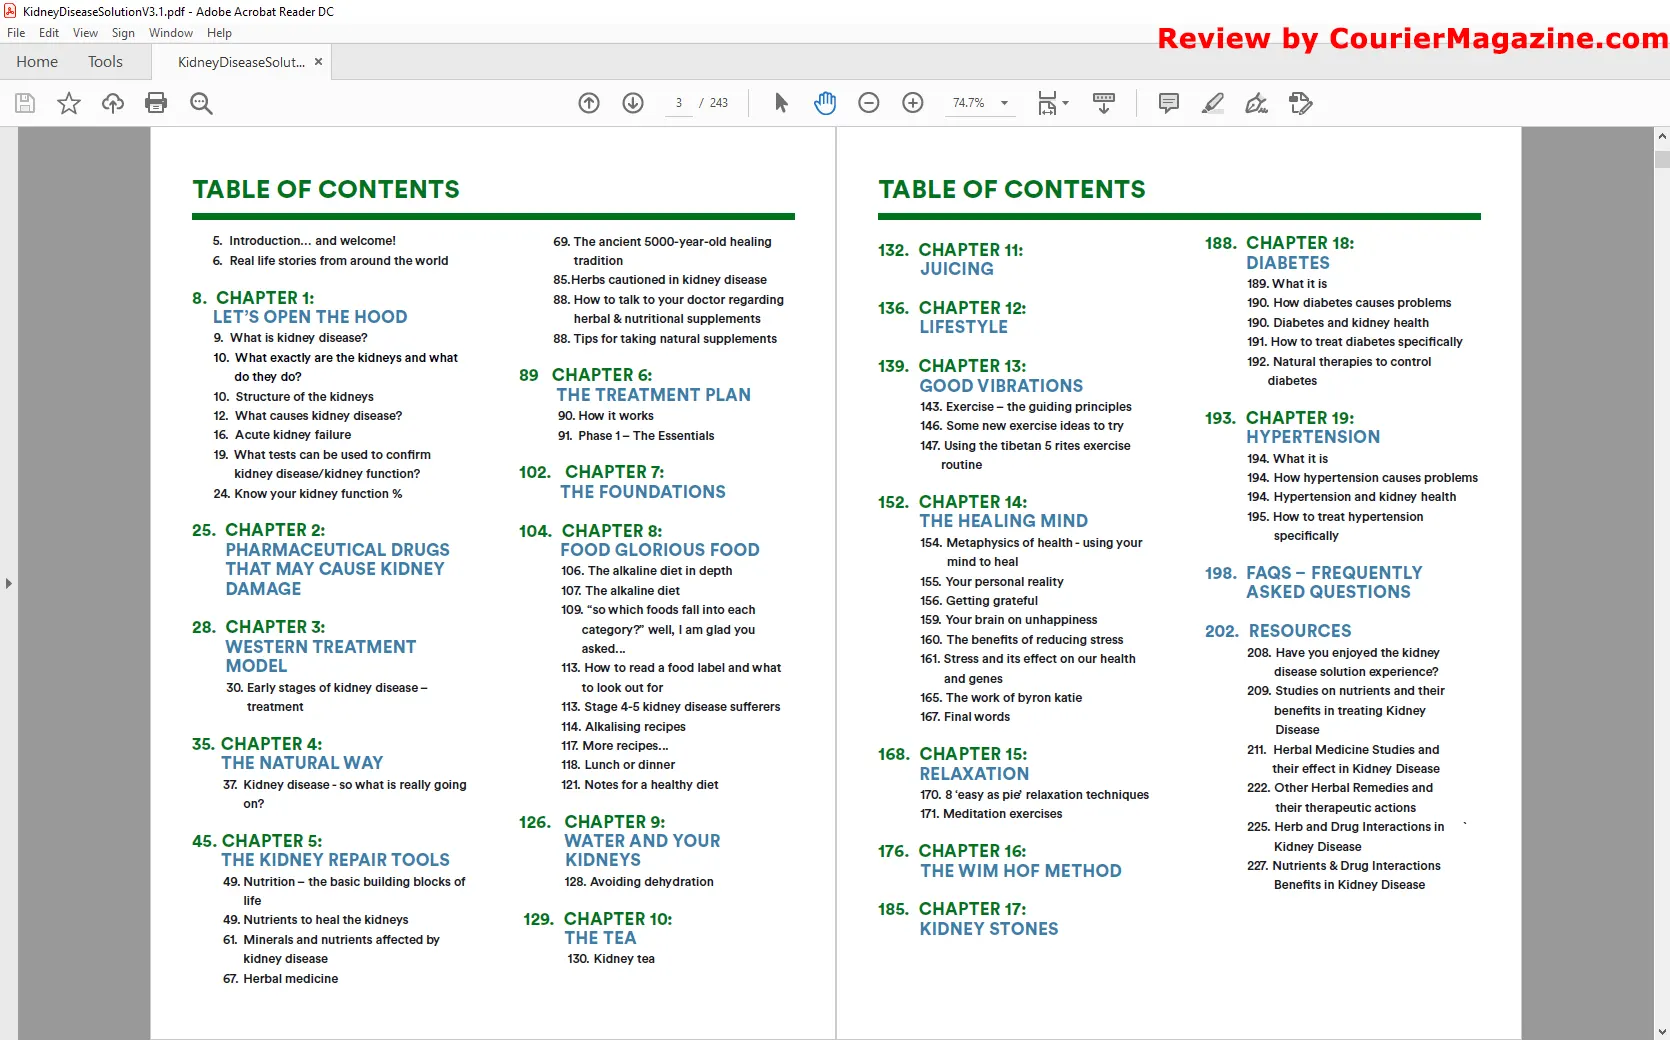Print the document via printer icon
The height and width of the screenshot is (1040, 1670).
[x=156, y=103]
